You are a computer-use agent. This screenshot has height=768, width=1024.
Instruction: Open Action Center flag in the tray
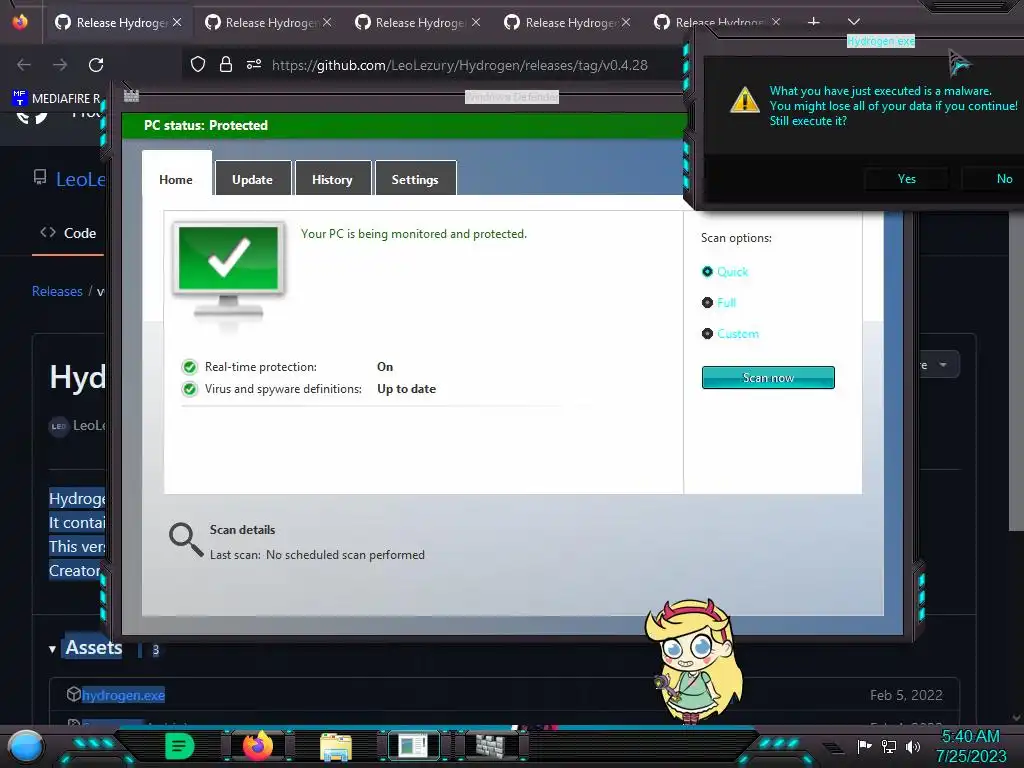coord(865,746)
